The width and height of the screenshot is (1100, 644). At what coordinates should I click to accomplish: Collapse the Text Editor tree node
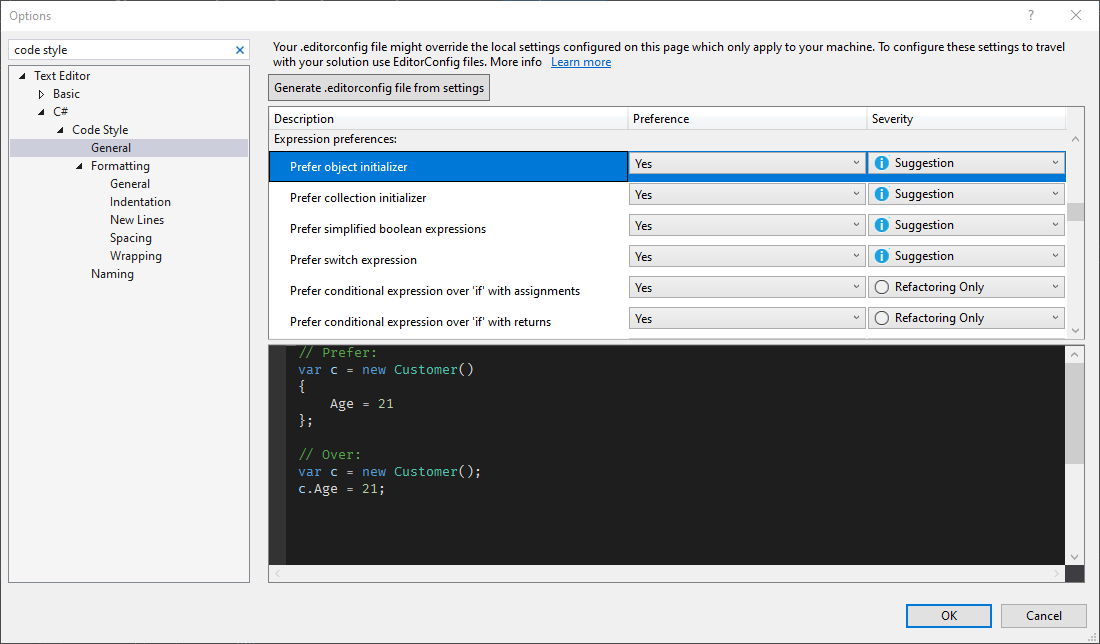point(22,75)
